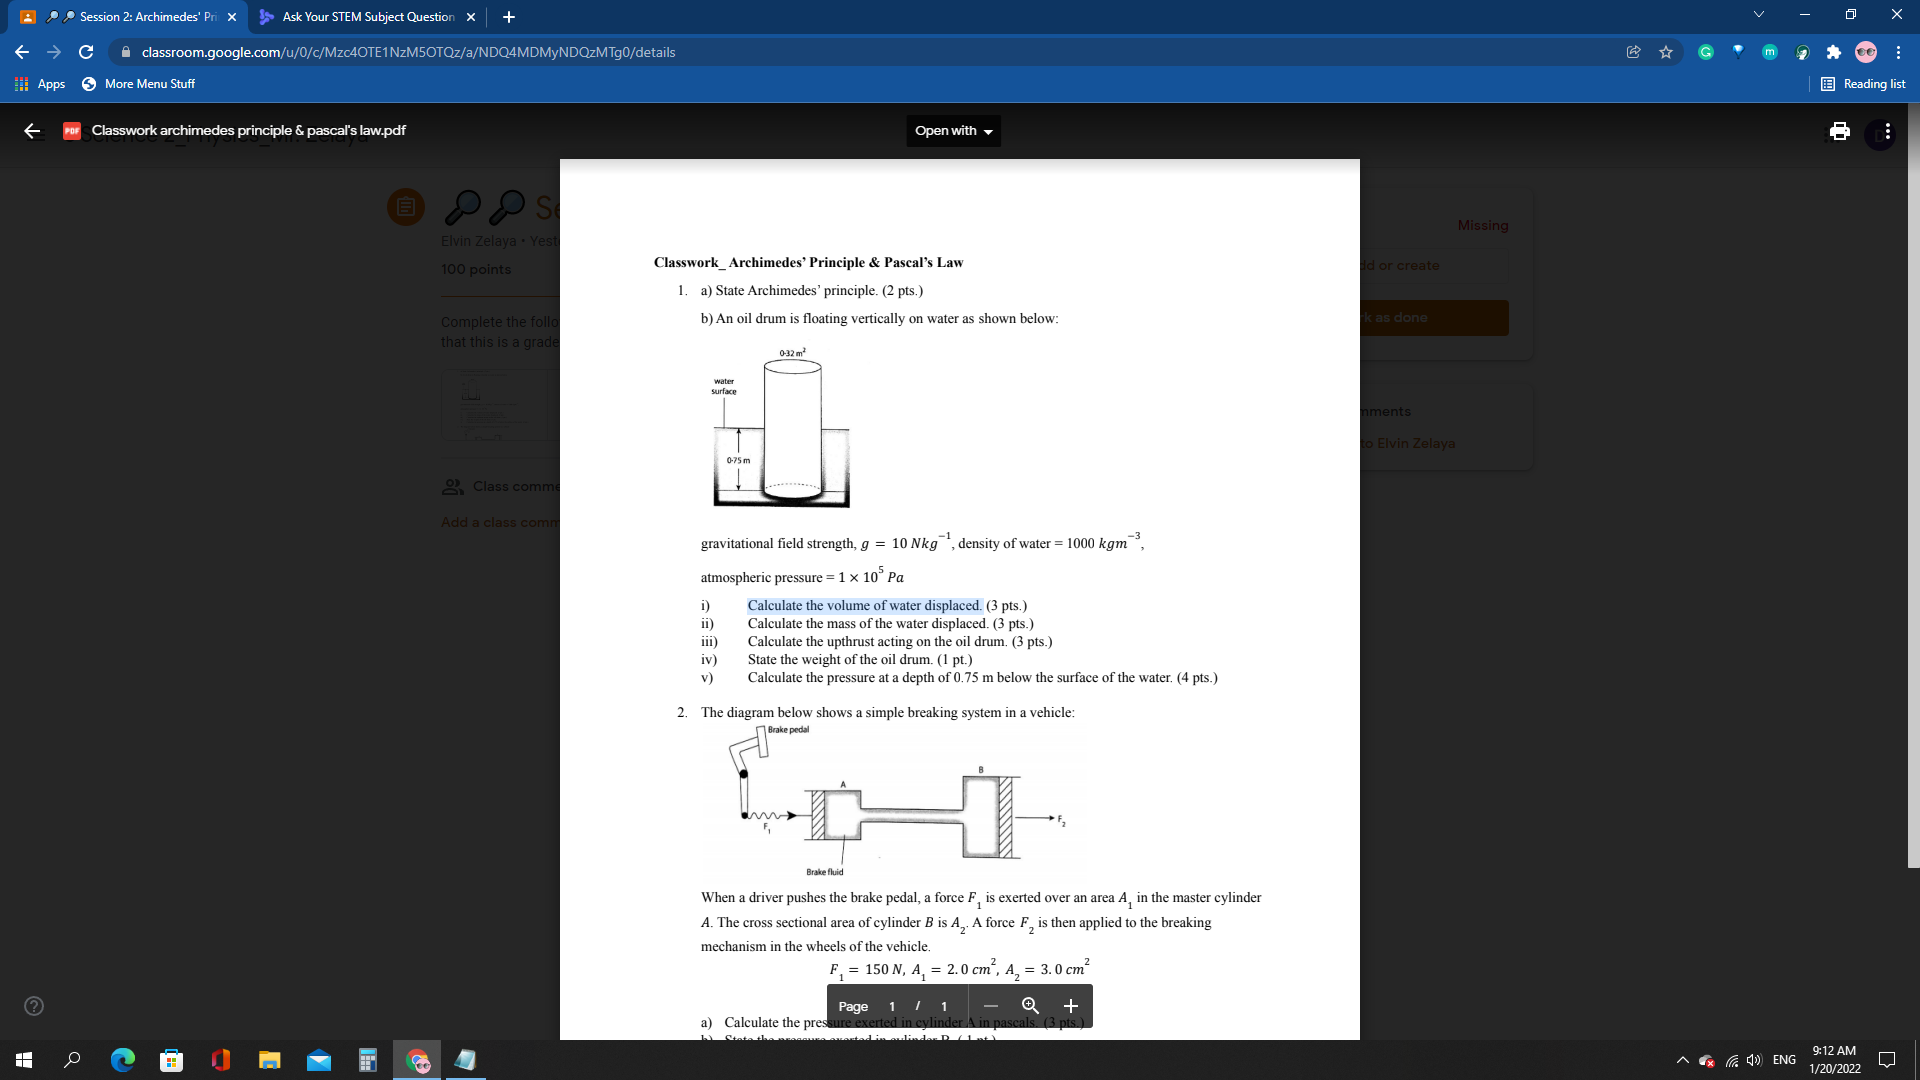Open the 'Open with' dropdown
The width and height of the screenshot is (1920, 1080).
click(x=953, y=131)
